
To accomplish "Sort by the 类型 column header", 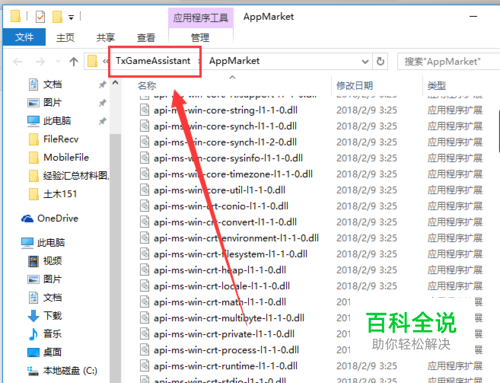I will pos(437,86).
